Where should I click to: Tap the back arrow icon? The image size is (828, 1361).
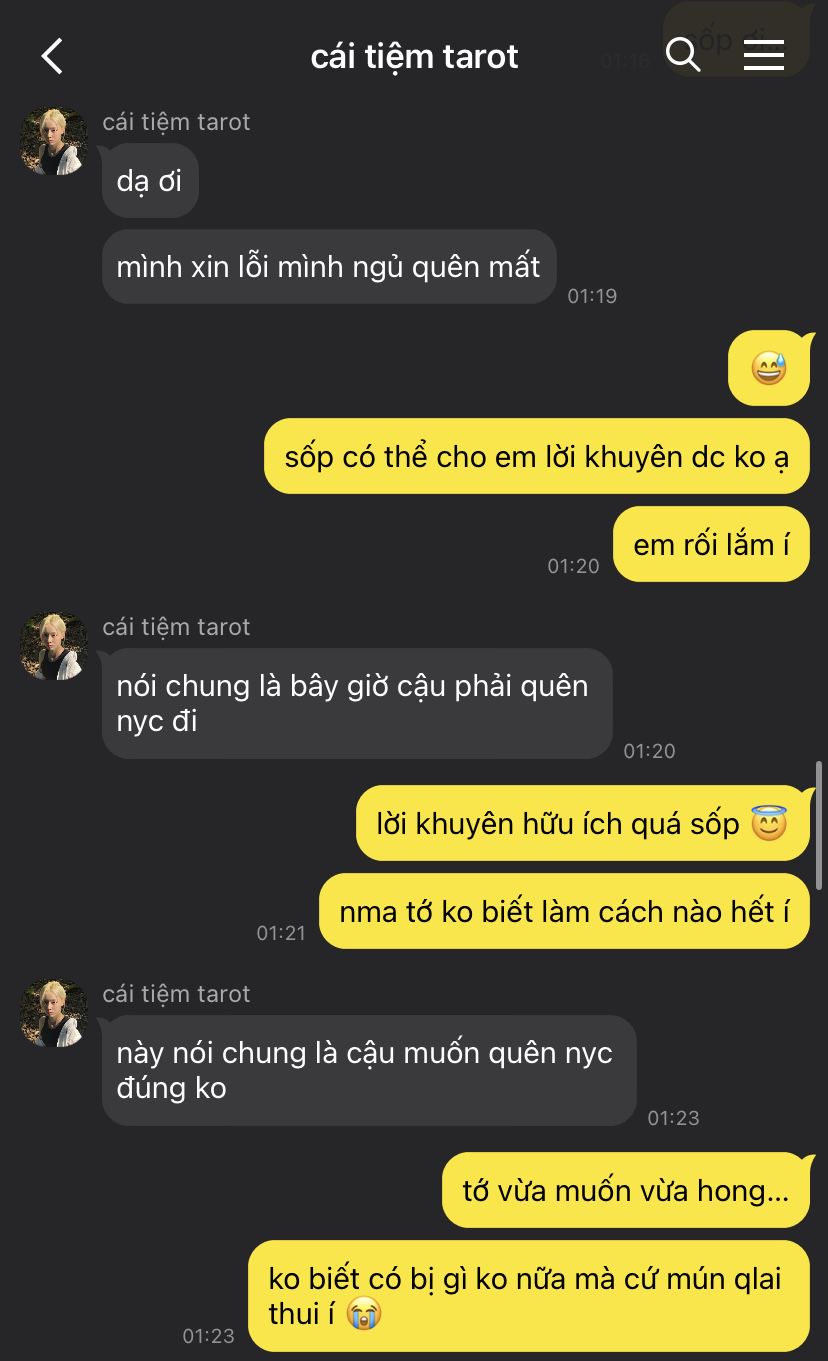tap(52, 56)
